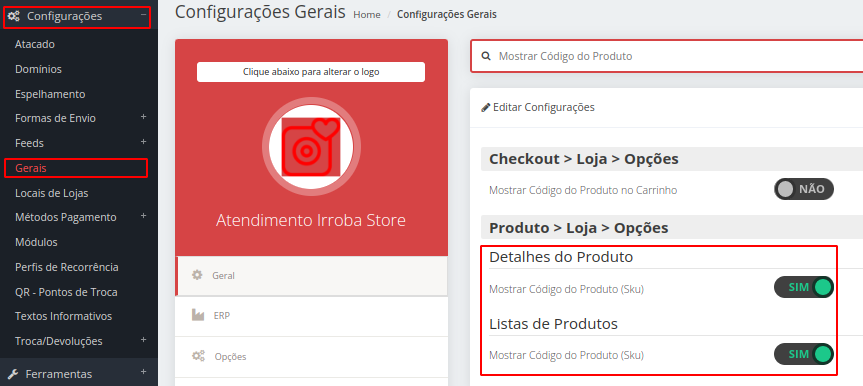863x386 pixels.
Task: Click the Ferramentas wrench icon
Action: click(x=14, y=374)
